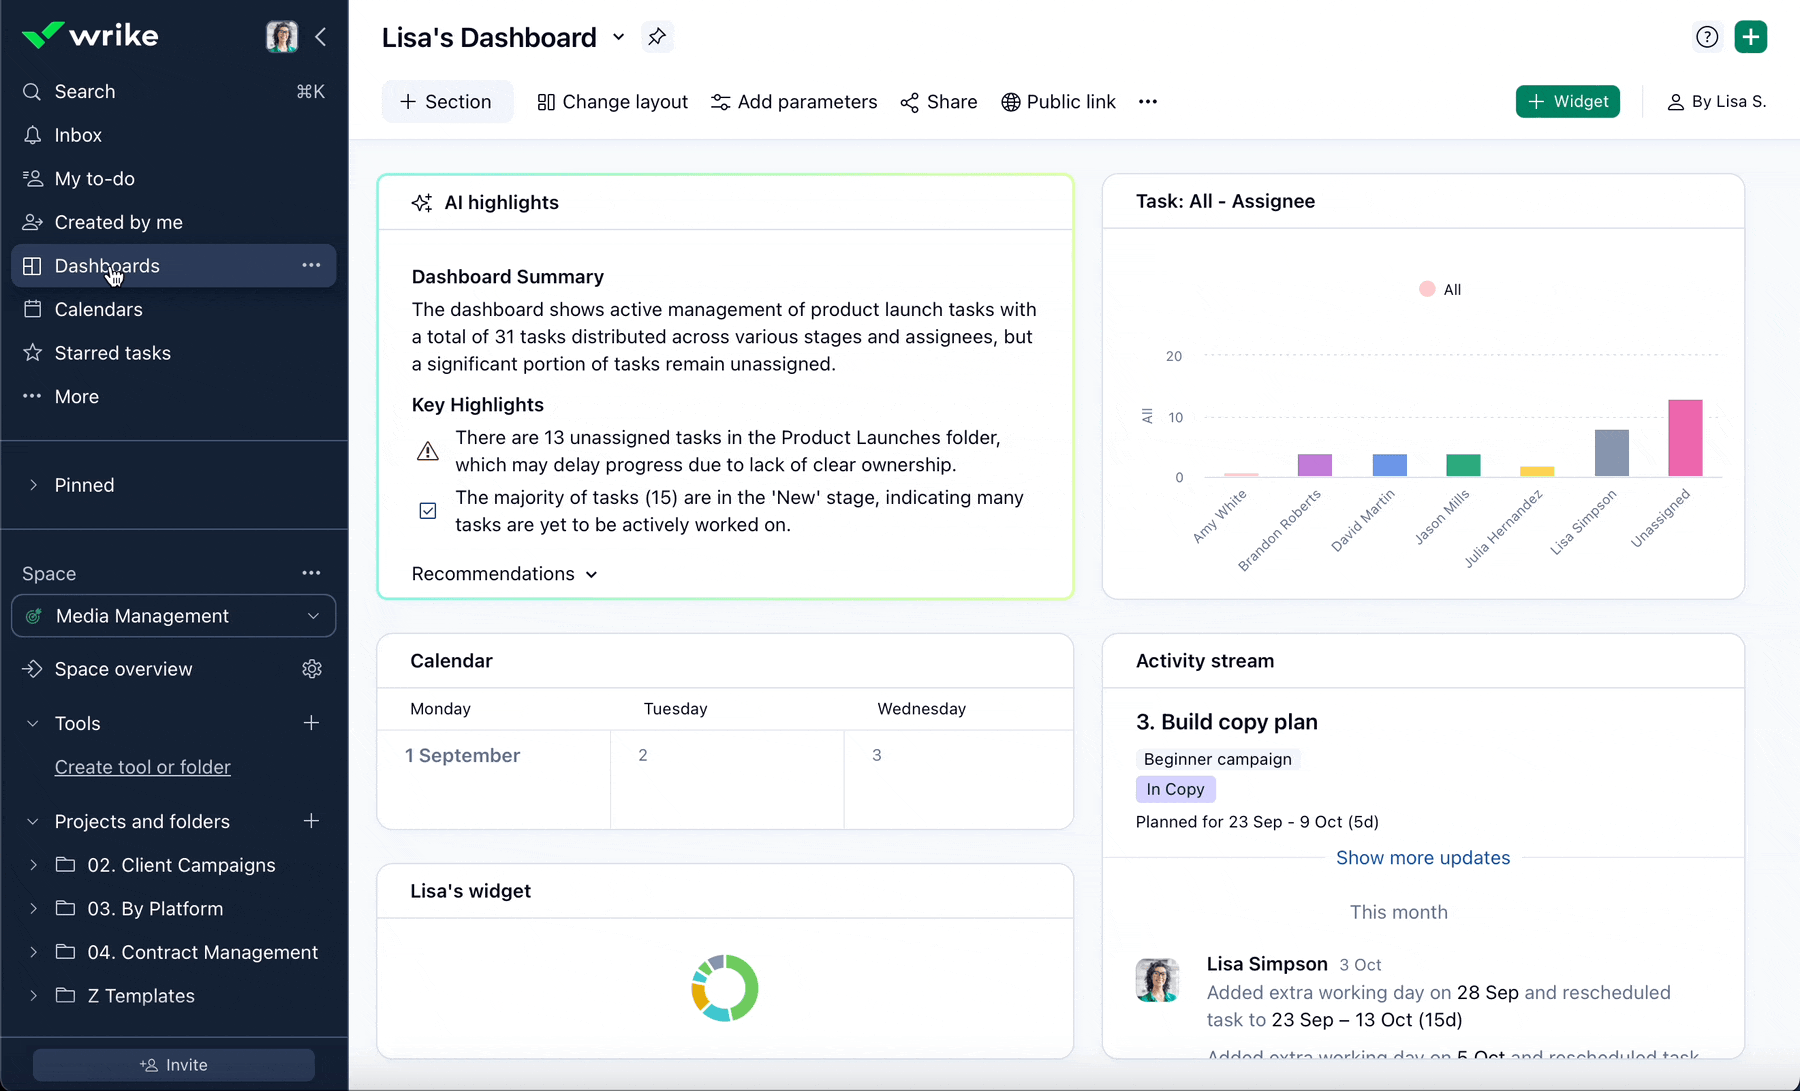Open the toolbar more options ellipsis
This screenshot has height=1091, width=1800.
(x=1147, y=102)
